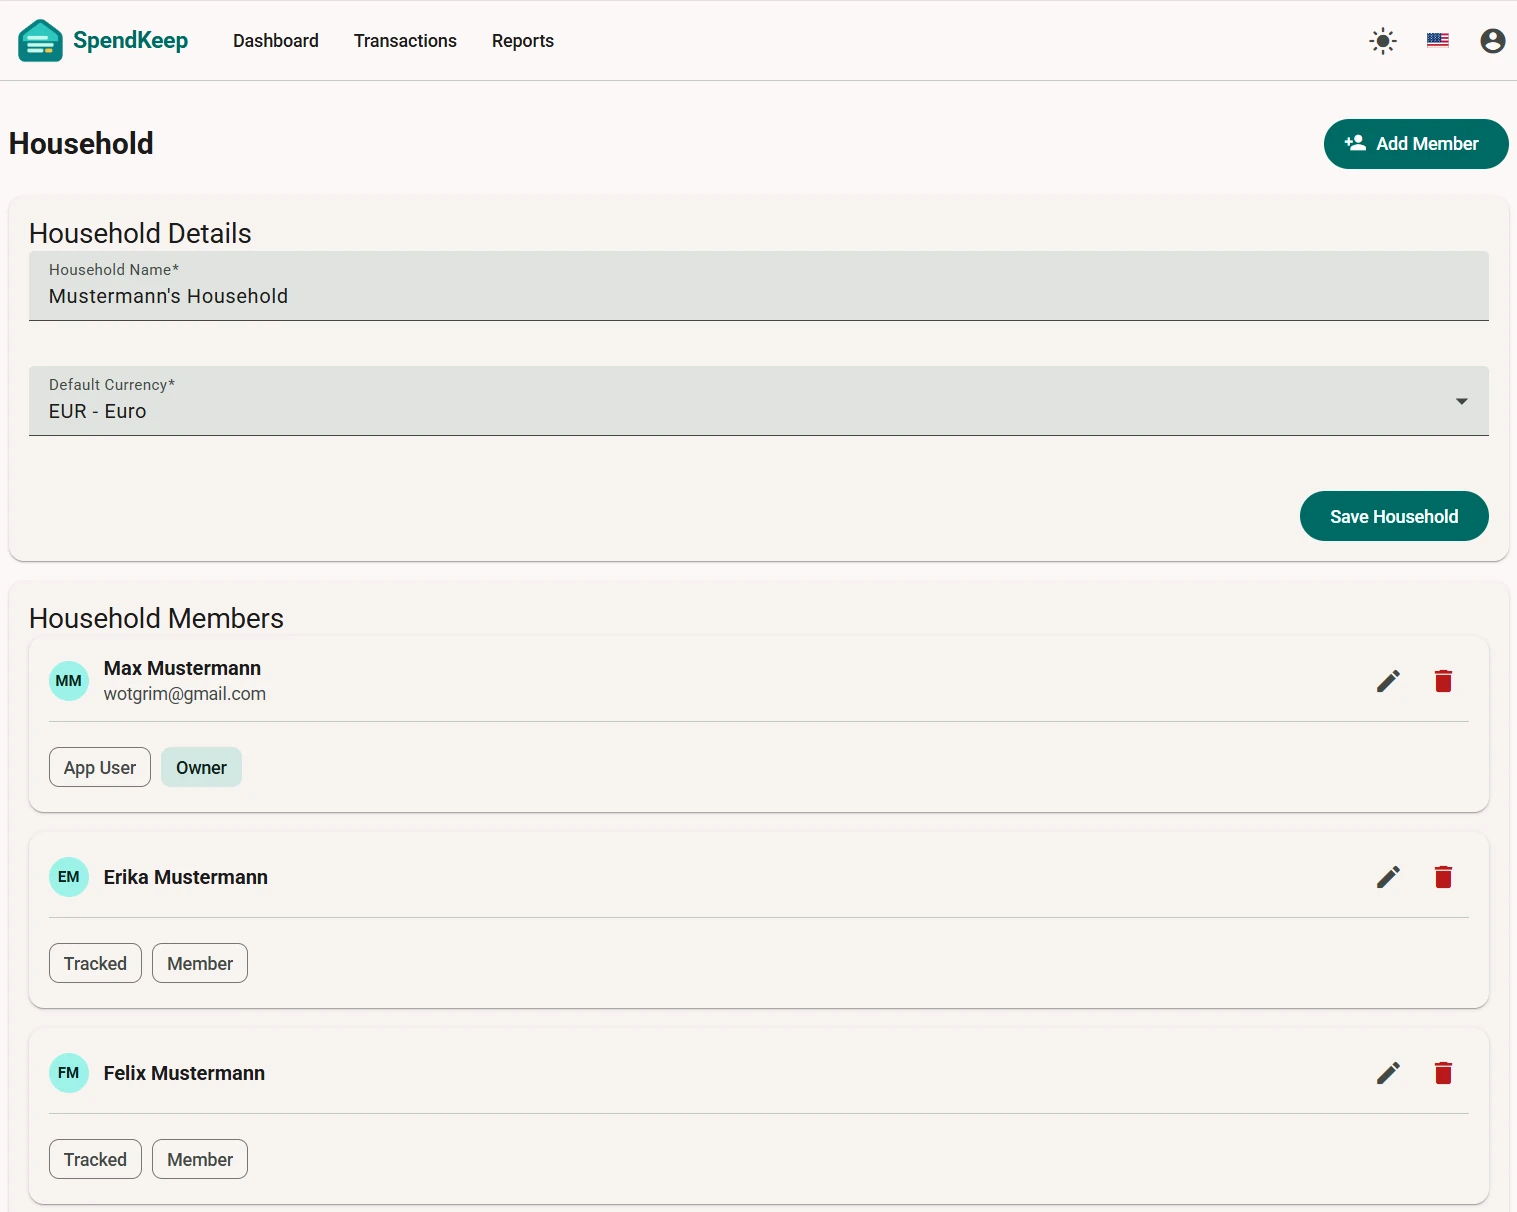This screenshot has height=1212, width=1517.
Task: Click the Household Members heading
Action: (156, 618)
